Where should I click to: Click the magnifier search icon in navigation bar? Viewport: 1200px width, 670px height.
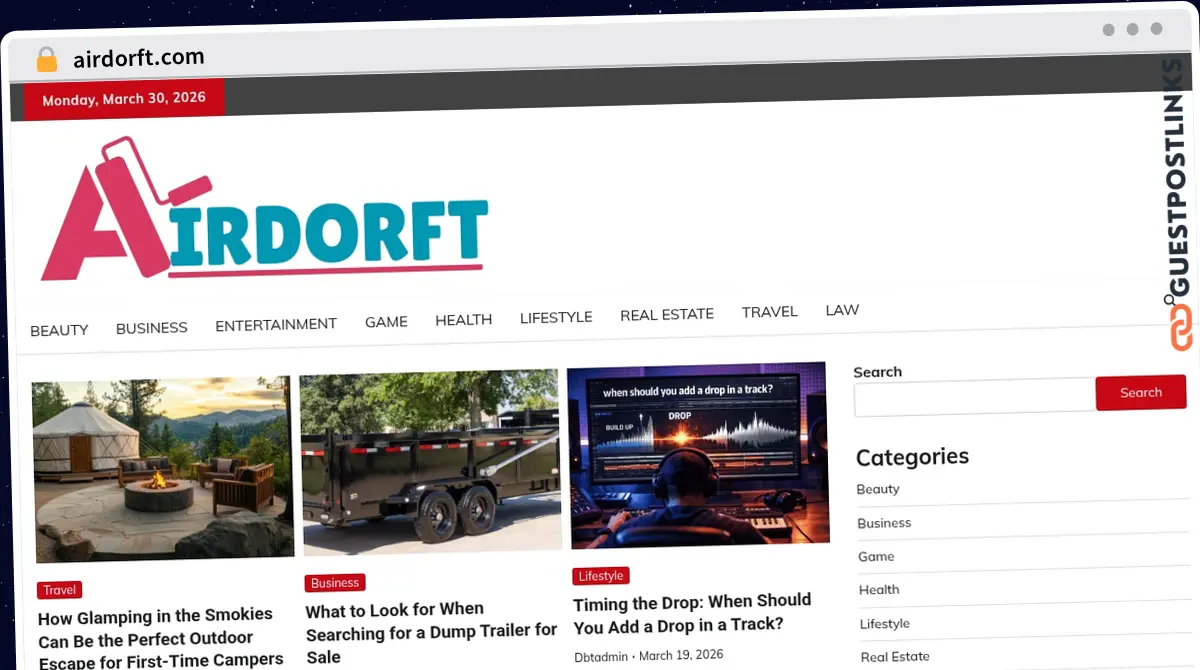pos(1169,300)
